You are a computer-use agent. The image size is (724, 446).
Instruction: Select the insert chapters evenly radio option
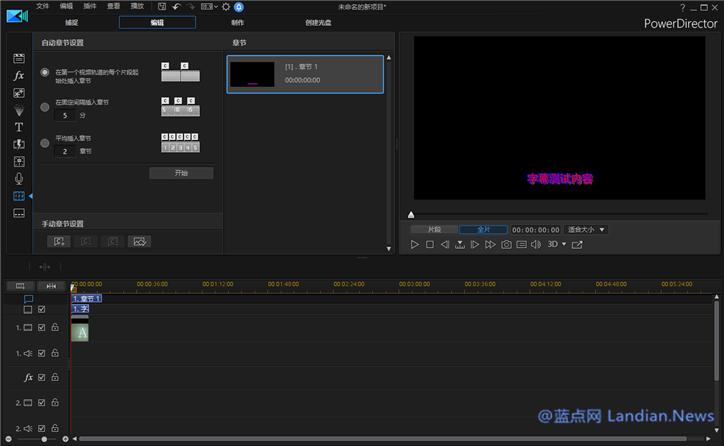(44, 143)
